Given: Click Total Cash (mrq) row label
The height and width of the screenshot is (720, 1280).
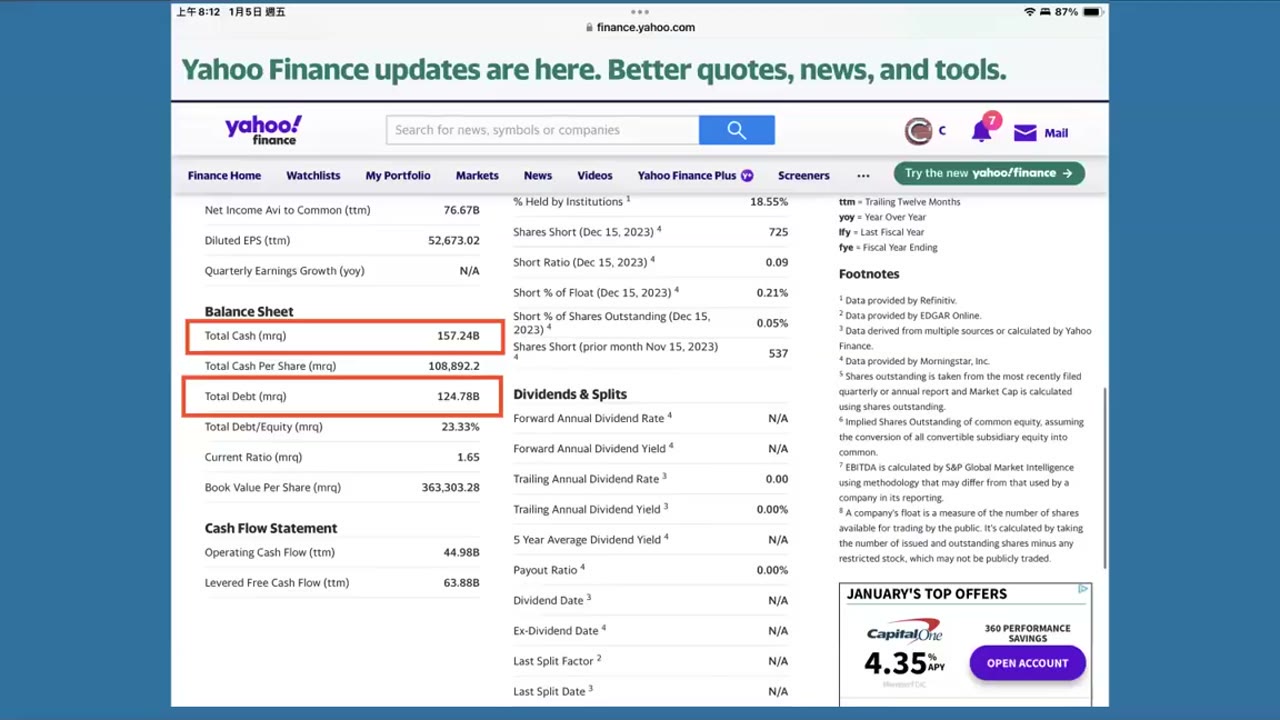Looking at the screenshot, I should (245, 336).
